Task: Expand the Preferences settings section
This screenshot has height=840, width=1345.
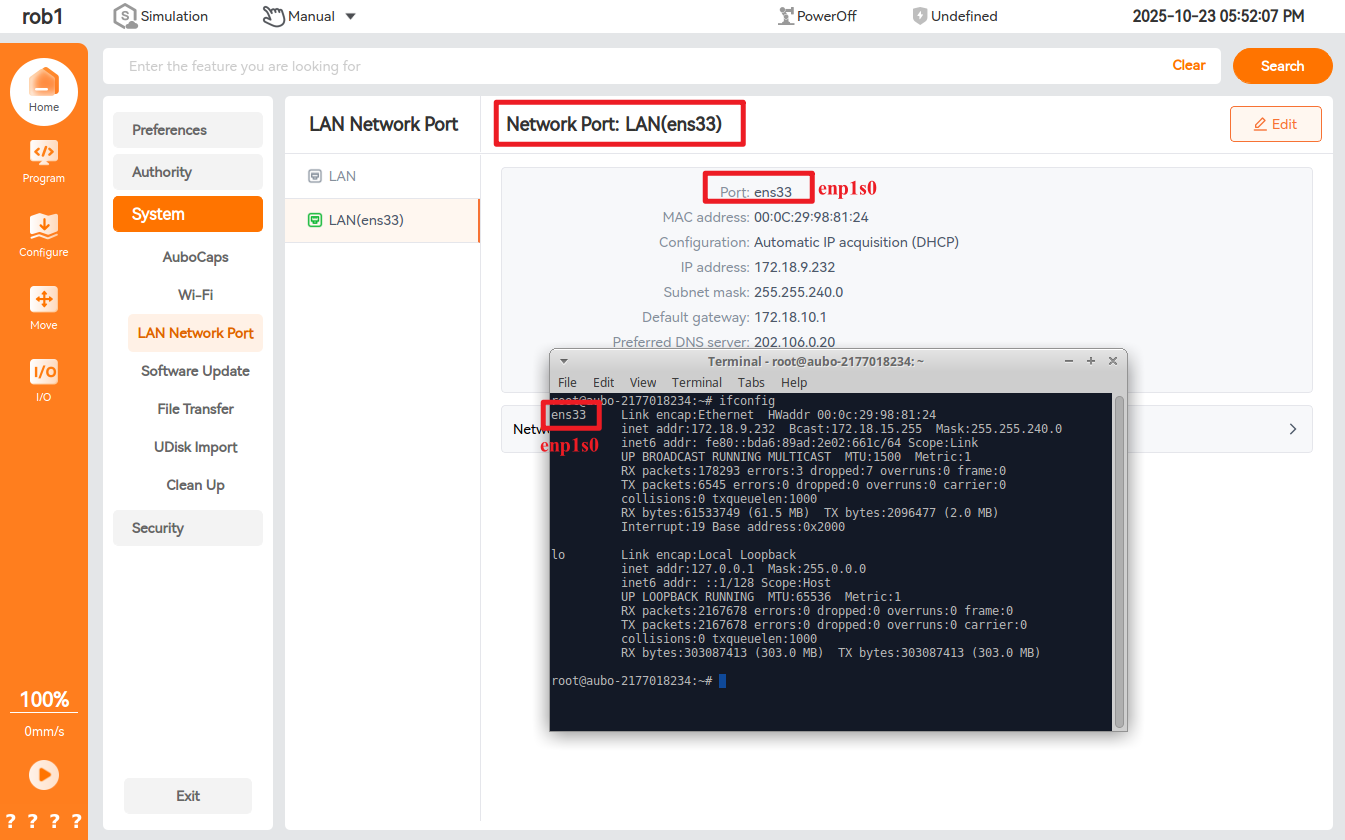Action: point(187,130)
